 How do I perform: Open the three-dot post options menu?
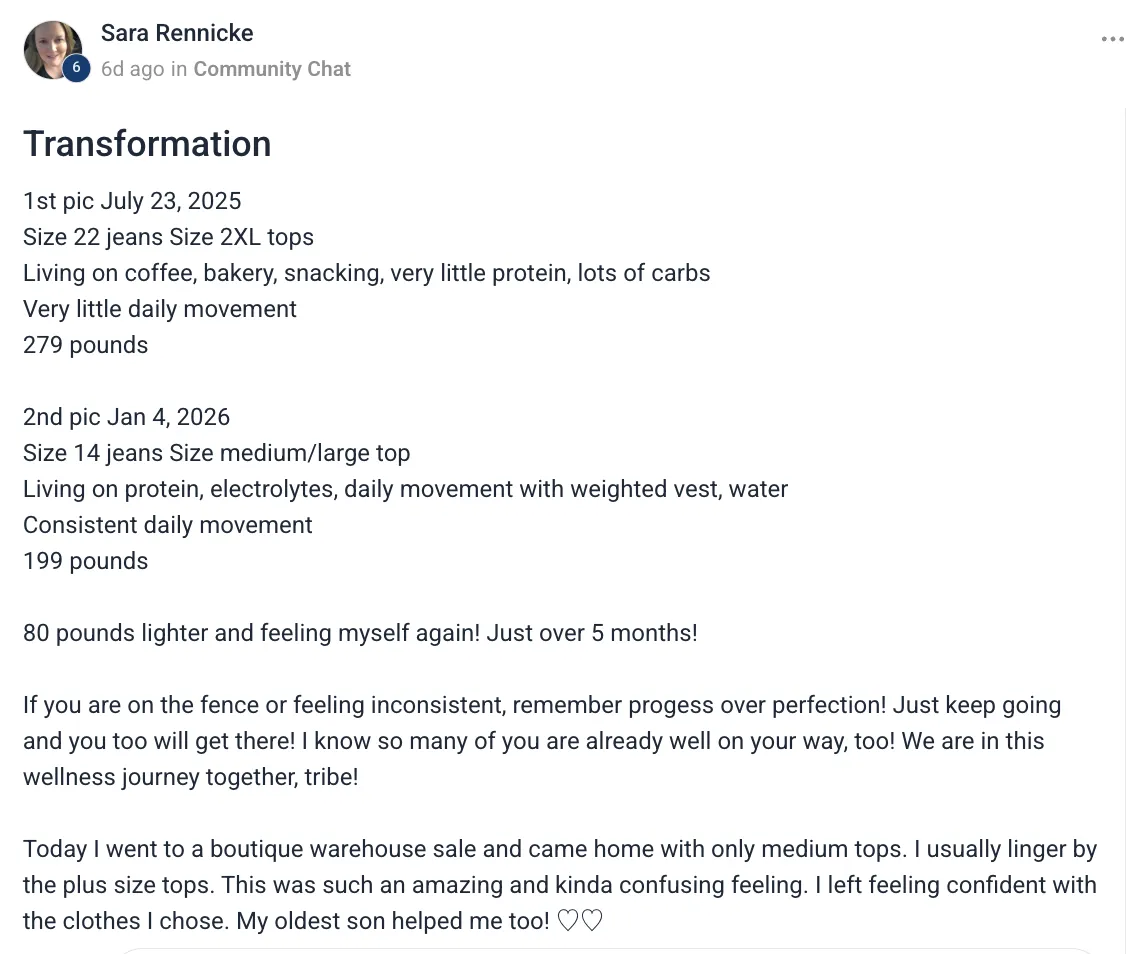pos(1111,40)
